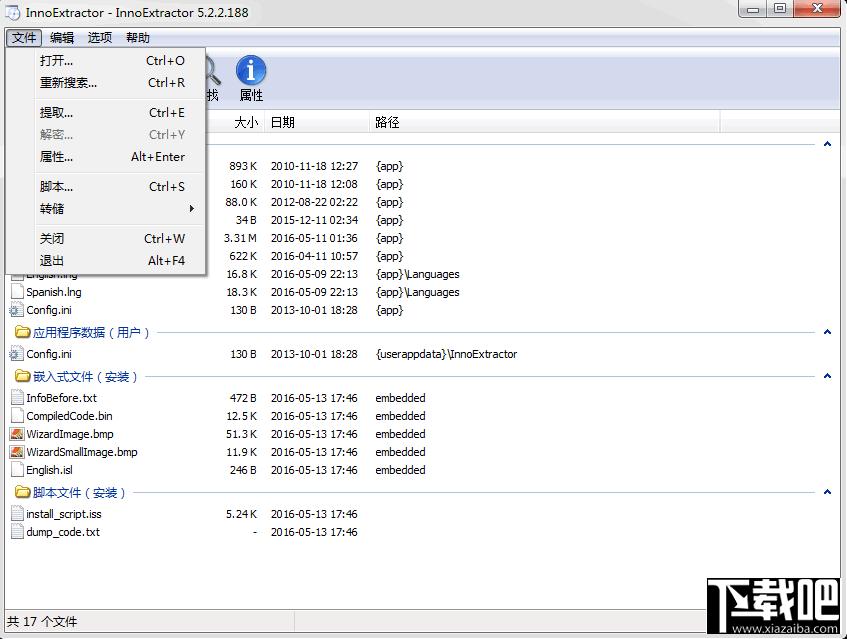Click the 脚本文件 folder group icon

tap(22, 493)
